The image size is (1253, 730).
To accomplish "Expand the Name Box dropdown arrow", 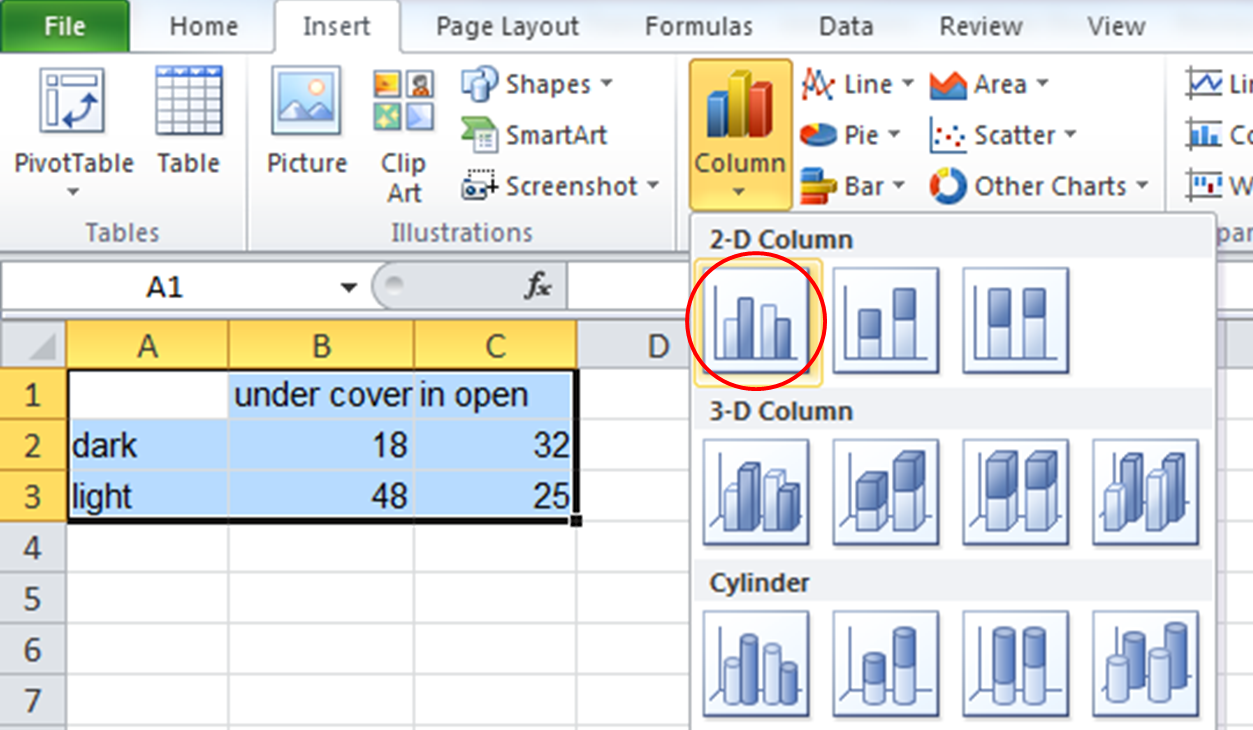I will tap(348, 288).
